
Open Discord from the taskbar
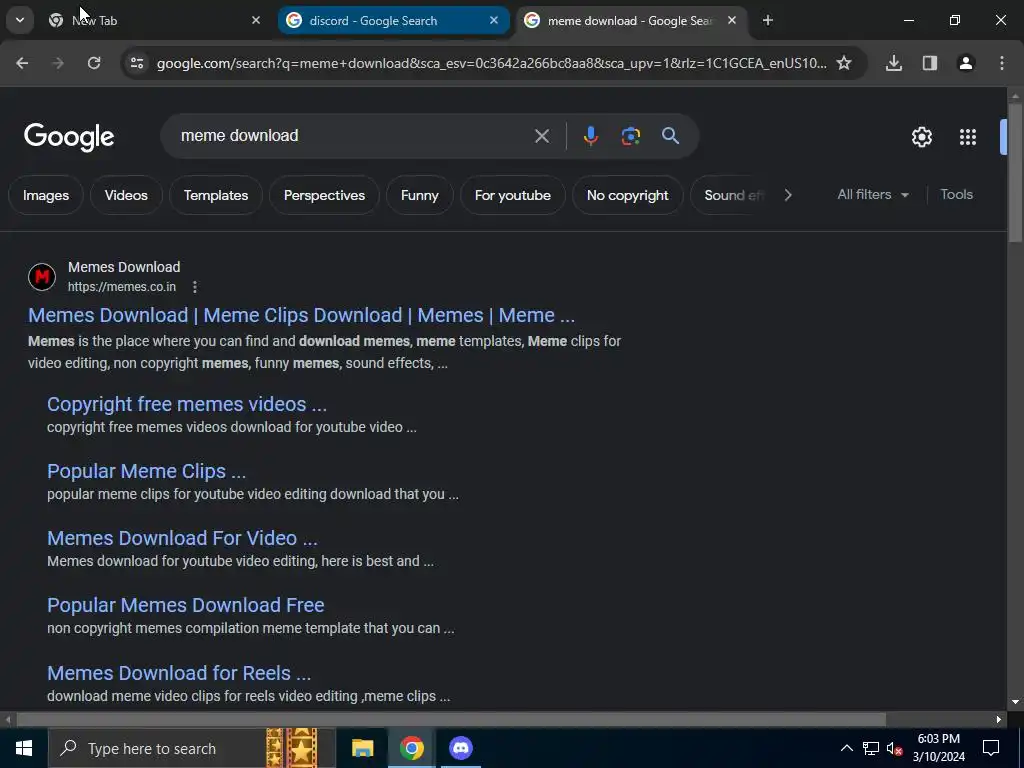tap(460, 748)
